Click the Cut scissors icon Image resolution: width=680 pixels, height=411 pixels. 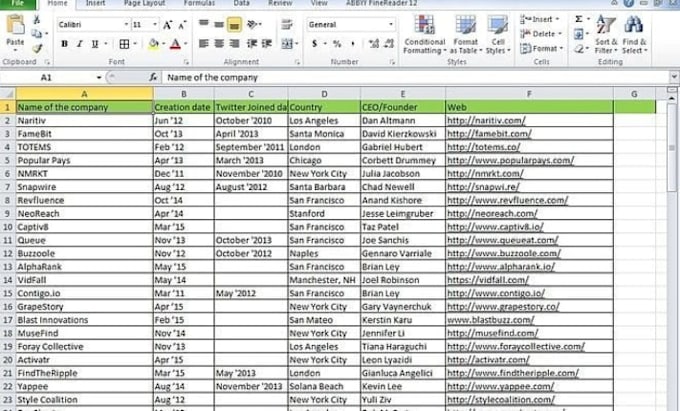point(37,20)
